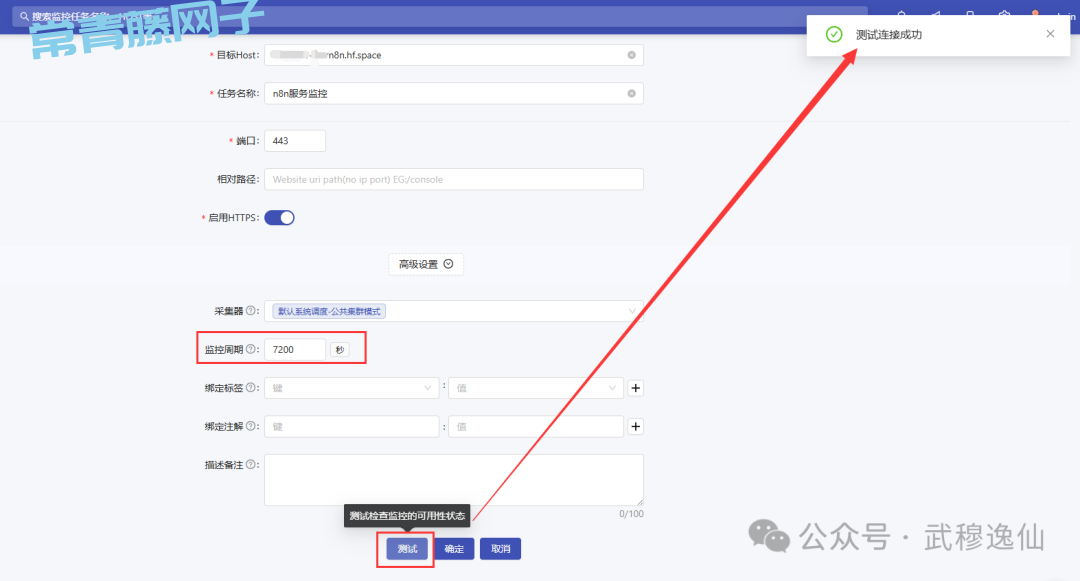Open the 采集器 collector dropdown
The width and height of the screenshot is (1080, 581).
pyautogui.click(x=453, y=311)
